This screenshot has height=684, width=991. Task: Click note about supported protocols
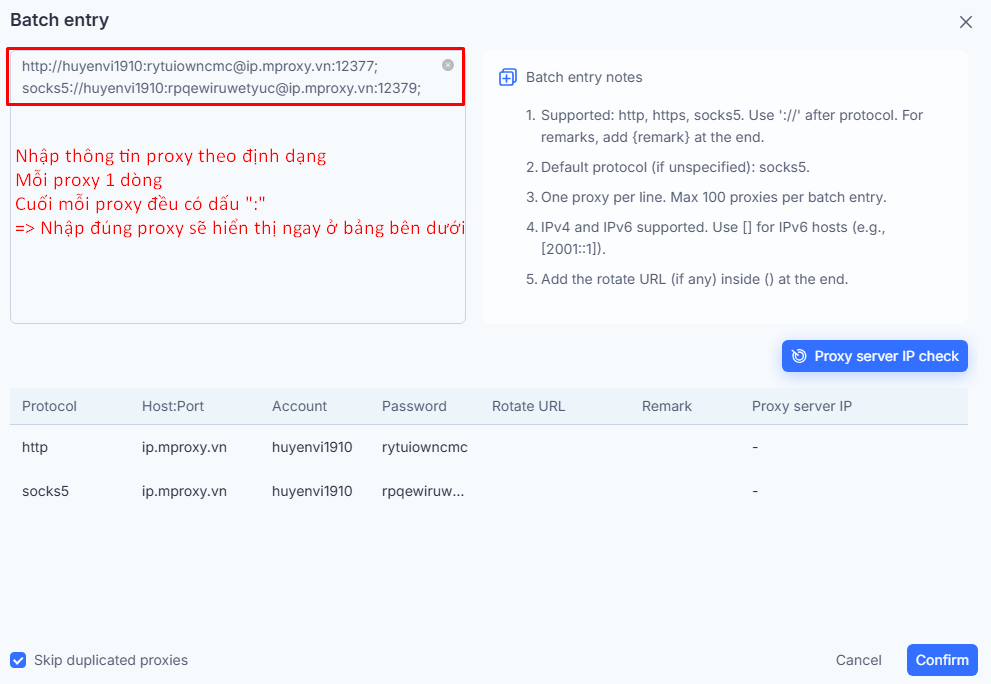point(731,126)
